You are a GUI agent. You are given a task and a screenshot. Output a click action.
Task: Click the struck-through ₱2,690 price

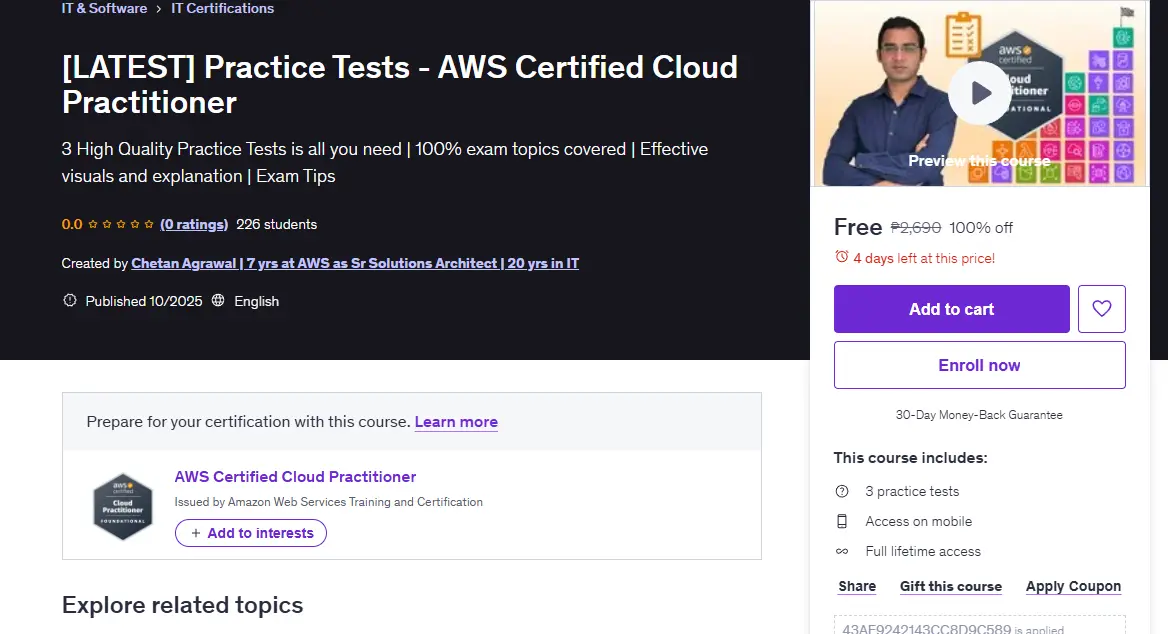pyautogui.click(x=915, y=228)
